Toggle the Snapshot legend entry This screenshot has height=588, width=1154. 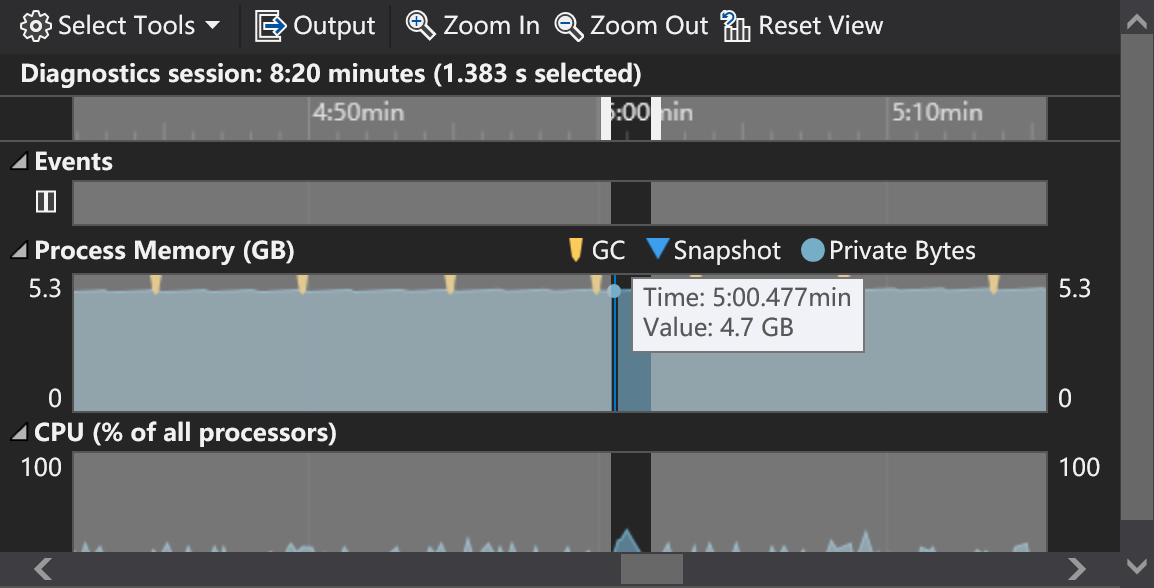coord(713,250)
